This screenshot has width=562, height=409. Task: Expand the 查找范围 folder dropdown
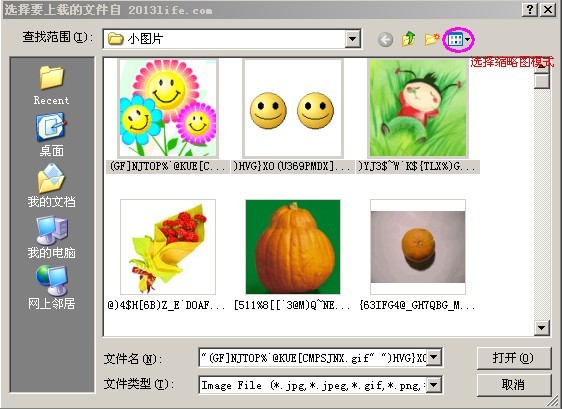(x=353, y=39)
